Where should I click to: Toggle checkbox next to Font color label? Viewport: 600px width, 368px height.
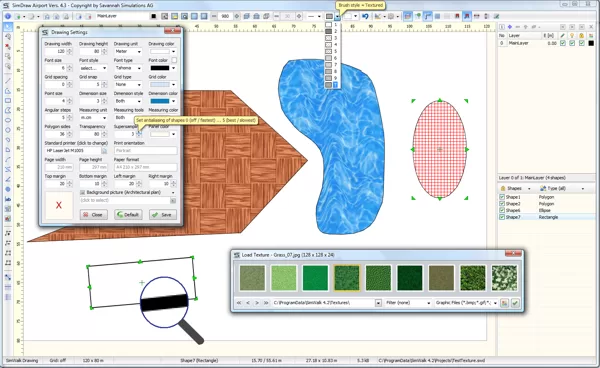pyautogui.click(x=174, y=60)
